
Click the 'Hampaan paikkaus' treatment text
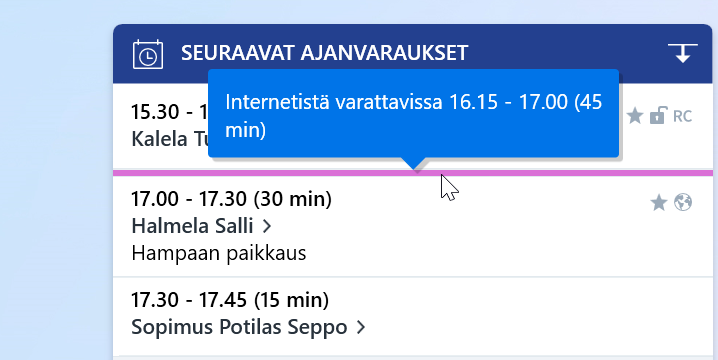click(x=219, y=253)
